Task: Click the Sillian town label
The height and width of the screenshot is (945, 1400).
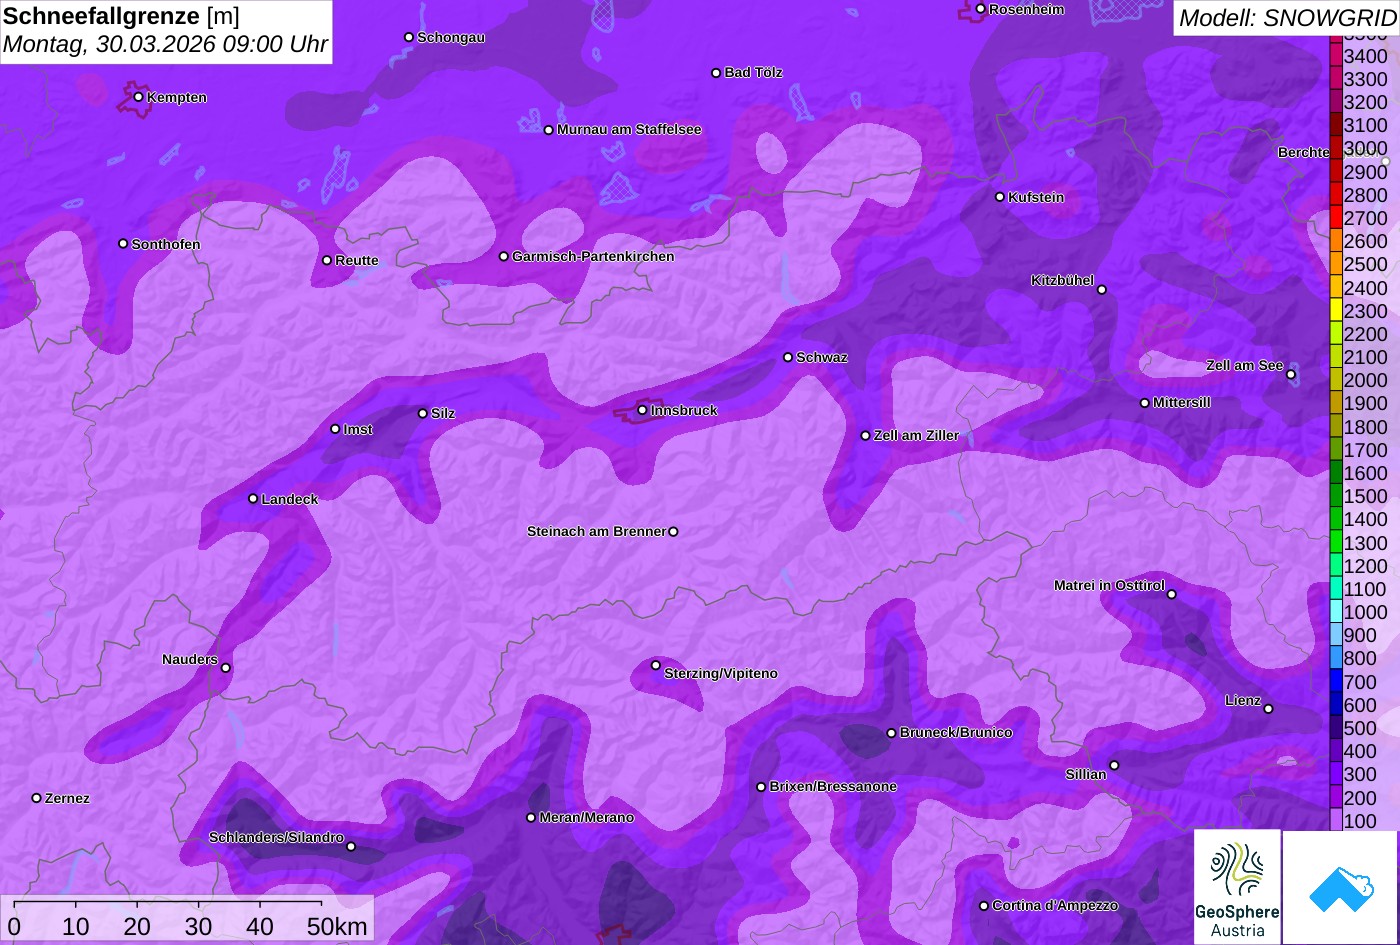Action: click(1086, 774)
